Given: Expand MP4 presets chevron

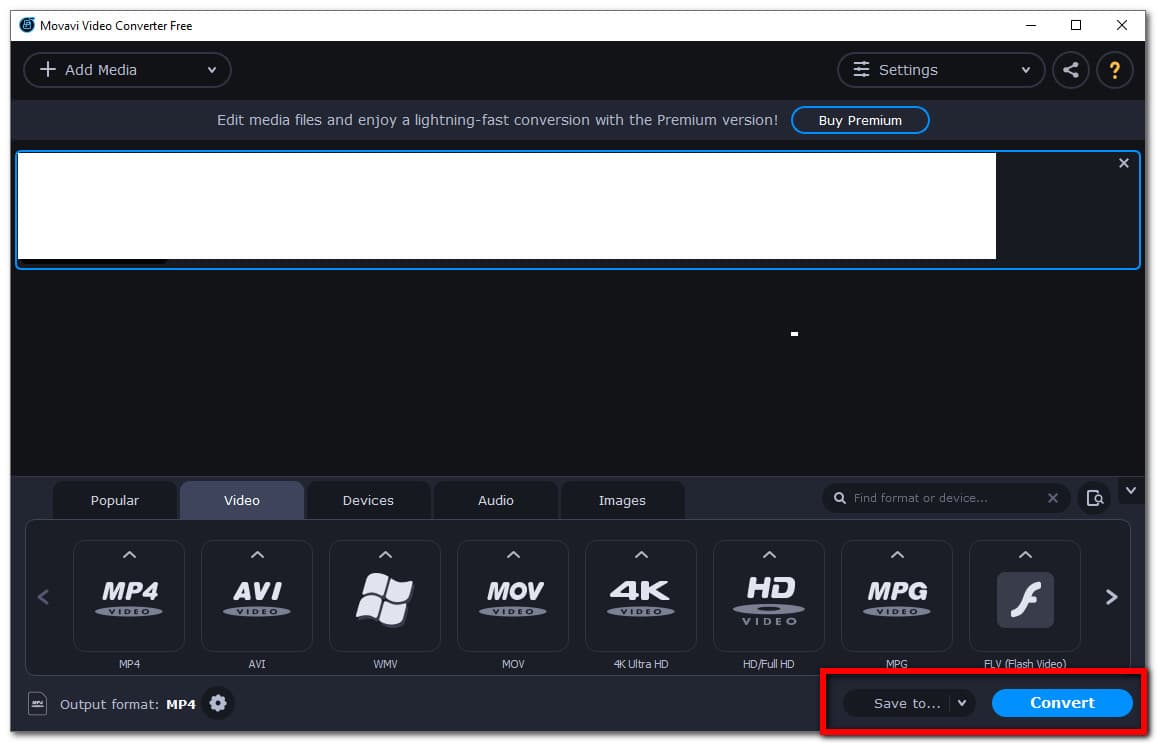Looking at the screenshot, I should click(129, 555).
